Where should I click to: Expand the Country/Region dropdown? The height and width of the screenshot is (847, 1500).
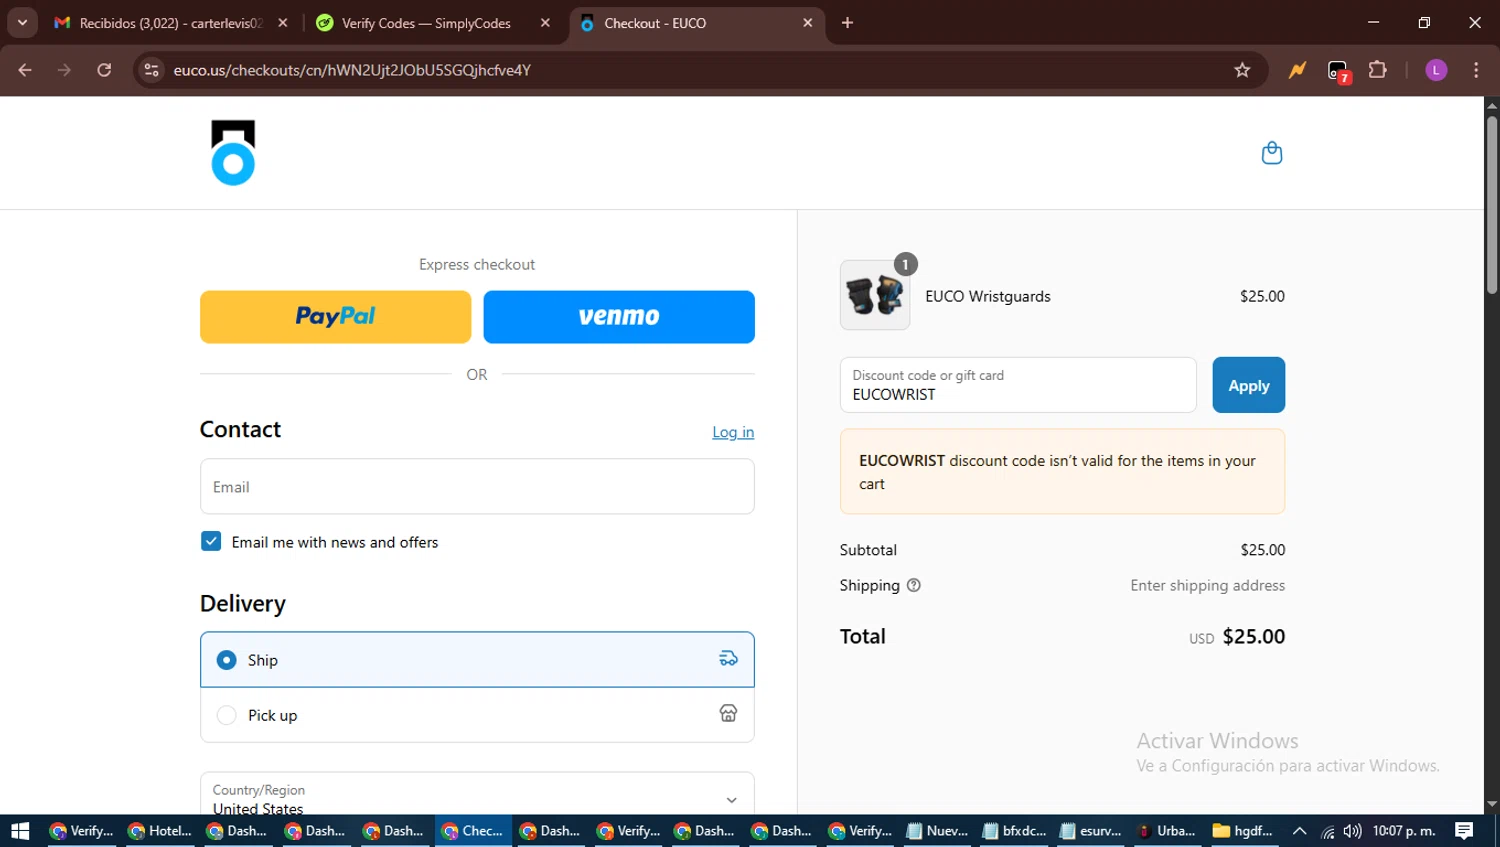(477, 795)
